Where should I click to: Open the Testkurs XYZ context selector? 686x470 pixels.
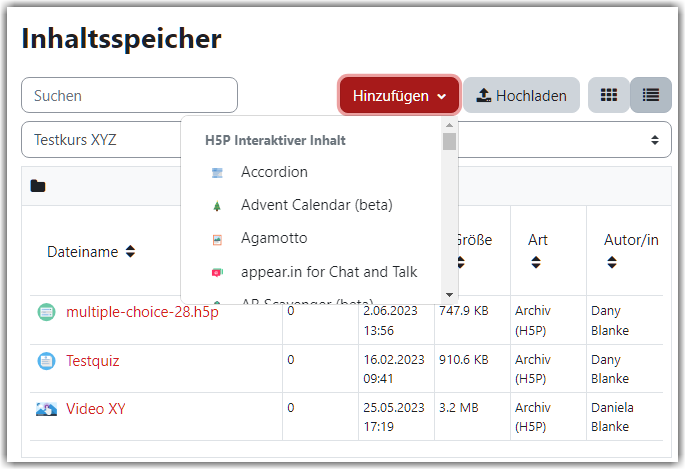pos(346,140)
